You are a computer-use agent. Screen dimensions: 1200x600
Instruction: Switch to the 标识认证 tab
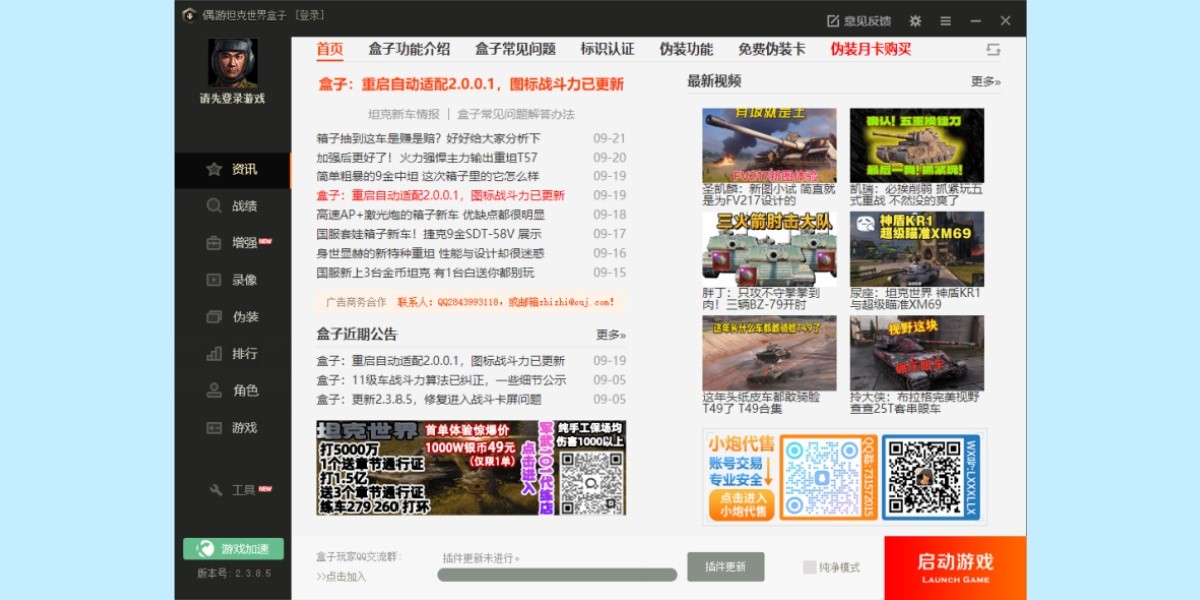[607, 49]
